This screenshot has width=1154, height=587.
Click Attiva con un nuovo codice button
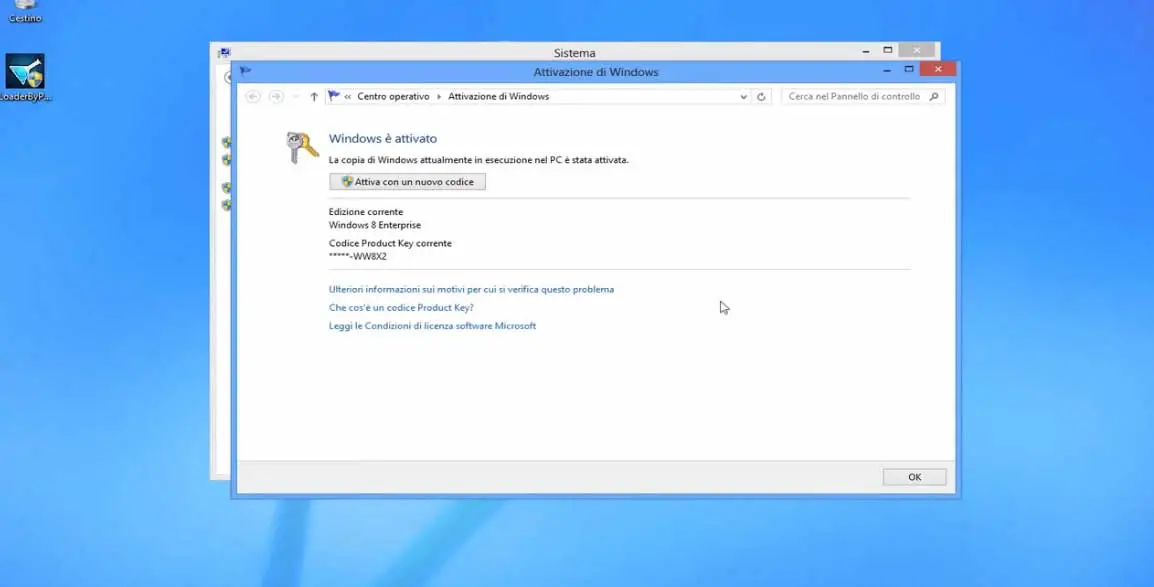click(x=408, y=182)
